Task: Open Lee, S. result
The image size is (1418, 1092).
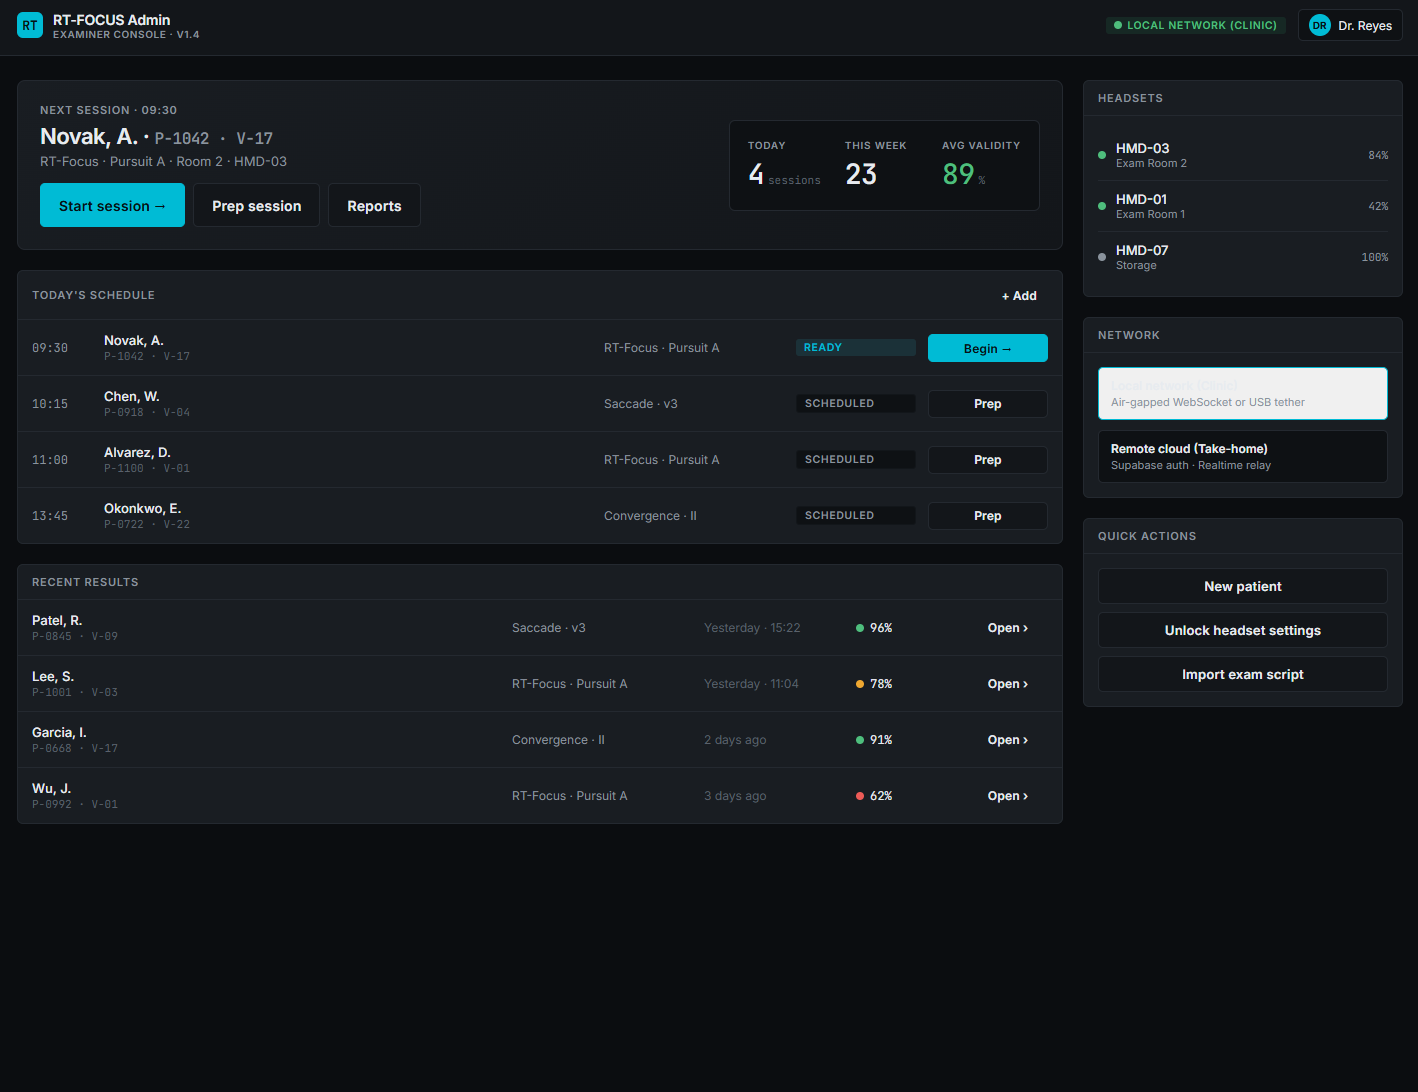Action: [x=1007, y=684]
